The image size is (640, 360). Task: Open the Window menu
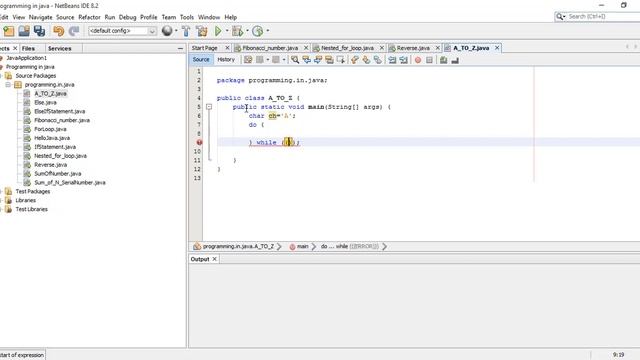209,17
